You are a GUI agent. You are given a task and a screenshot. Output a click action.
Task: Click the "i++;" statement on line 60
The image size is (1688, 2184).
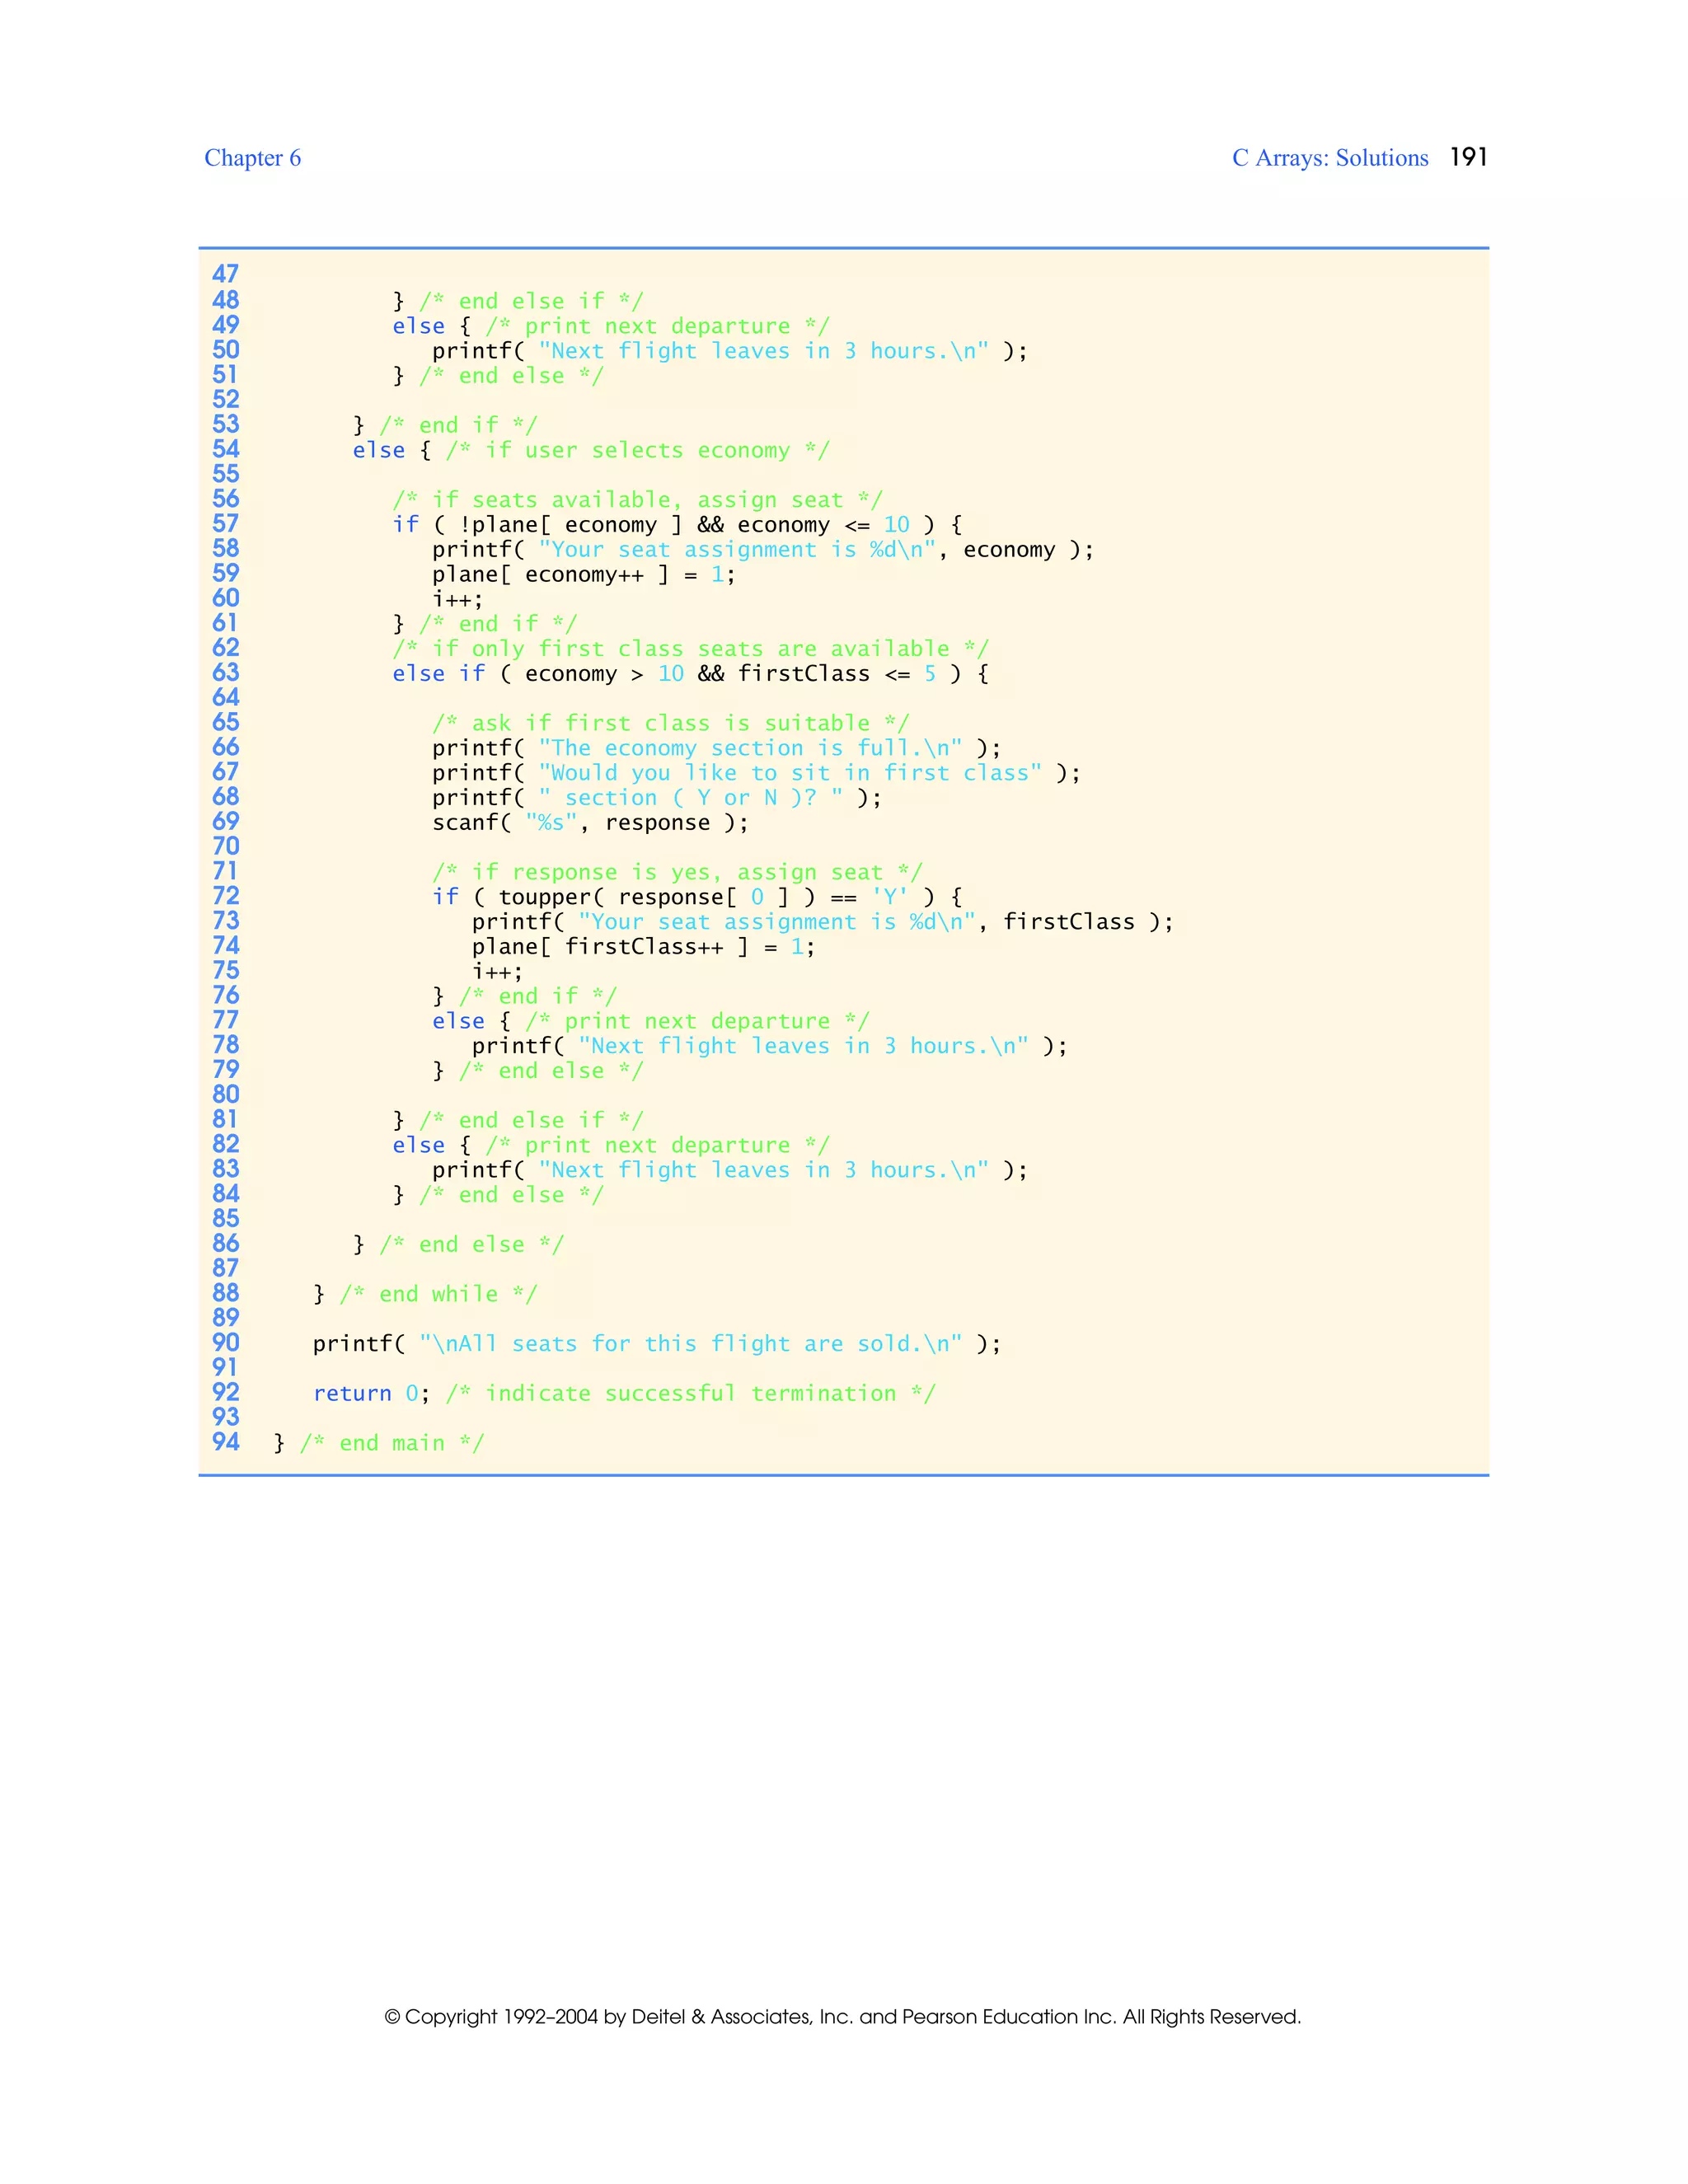[458, 600]
